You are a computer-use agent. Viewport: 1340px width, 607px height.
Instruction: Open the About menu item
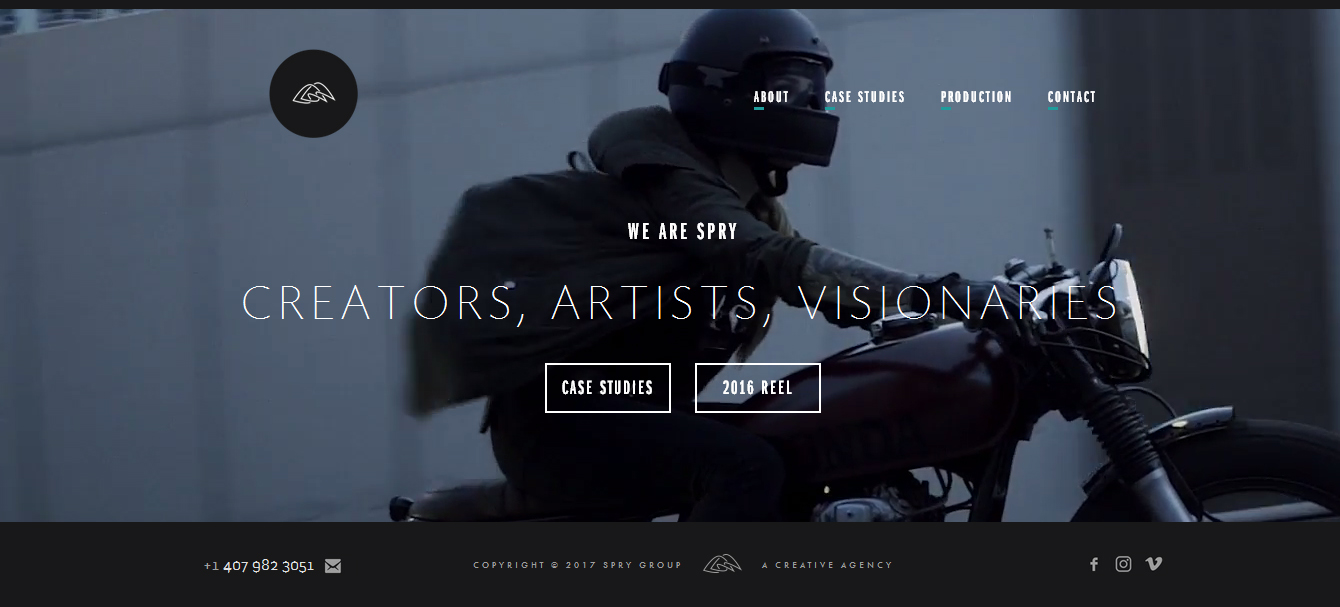point(771,97)
